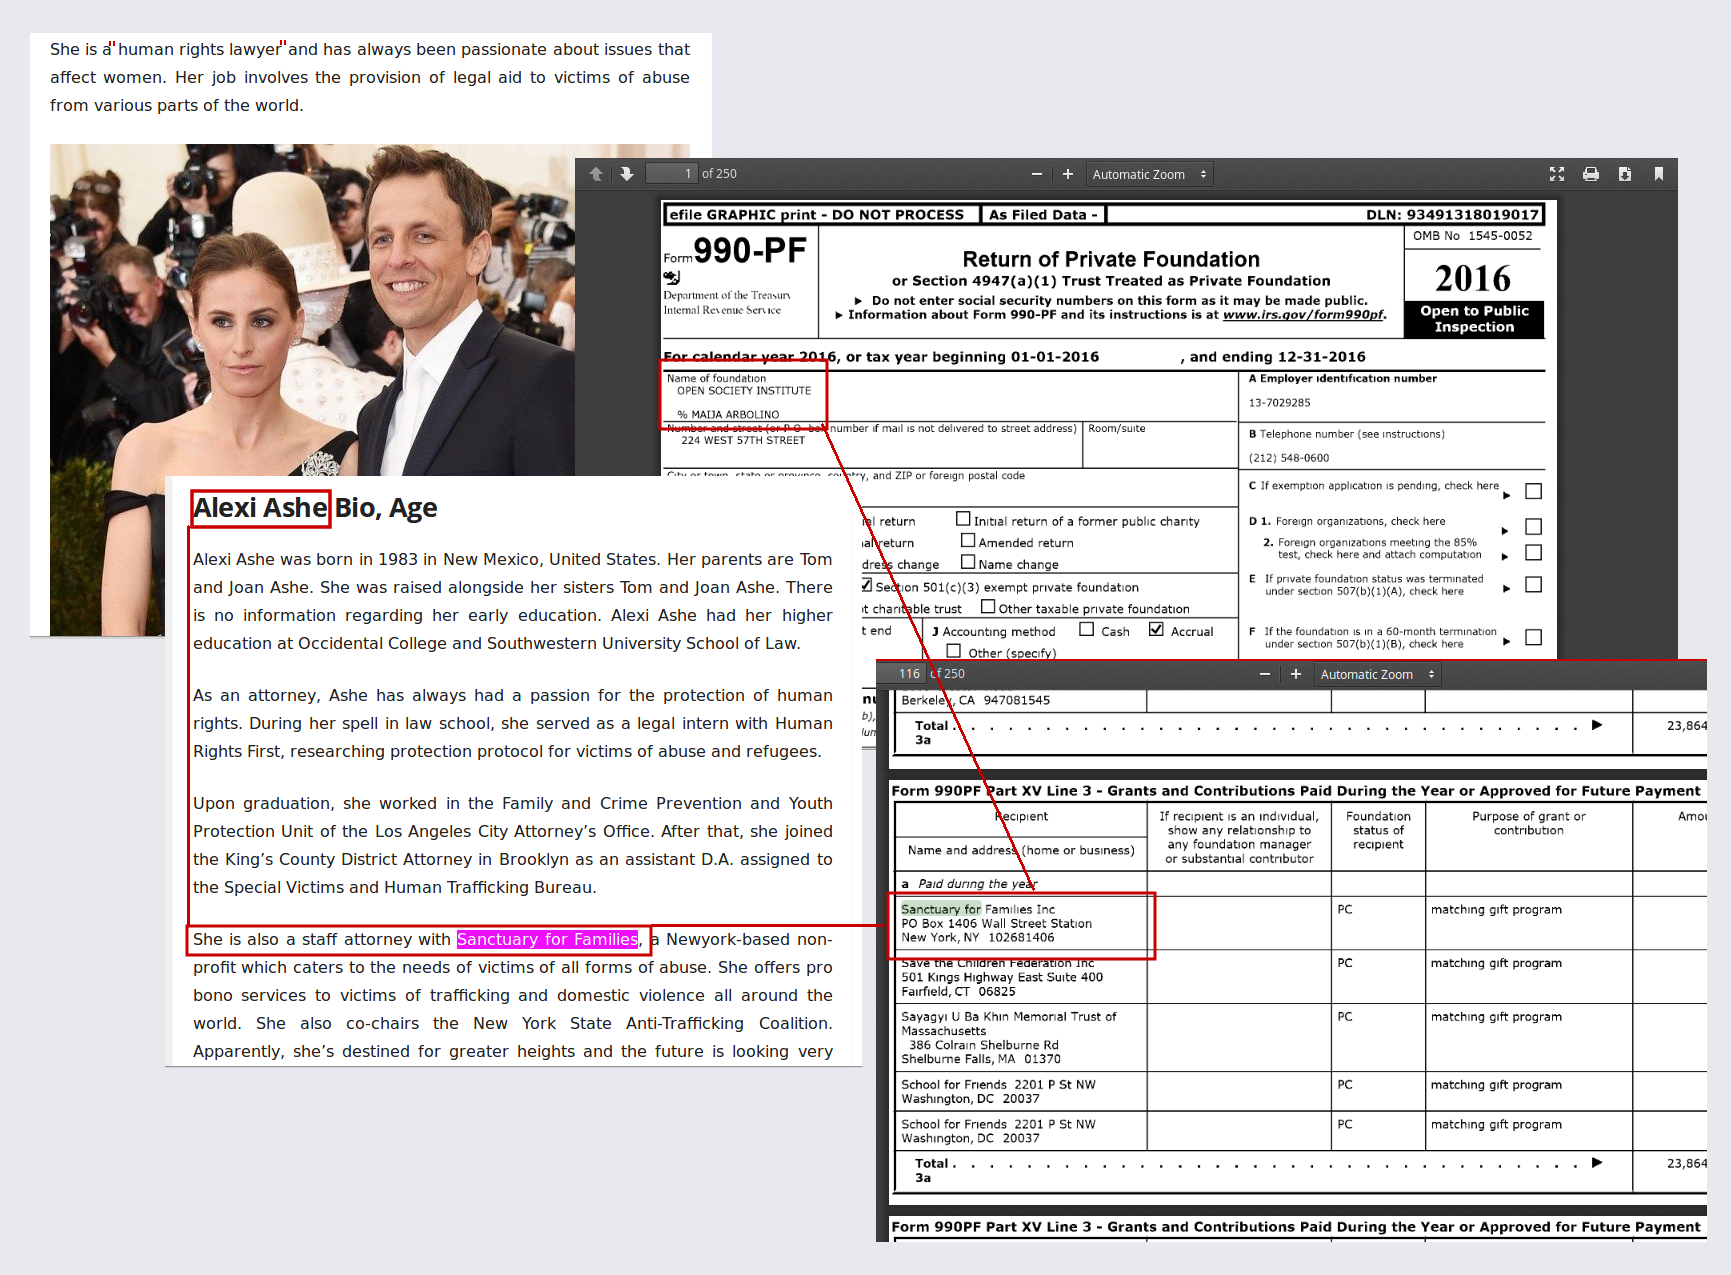Click PC status in Save the Children row
Viewport: 1731px width, 1275px height.
point(1345,963)
